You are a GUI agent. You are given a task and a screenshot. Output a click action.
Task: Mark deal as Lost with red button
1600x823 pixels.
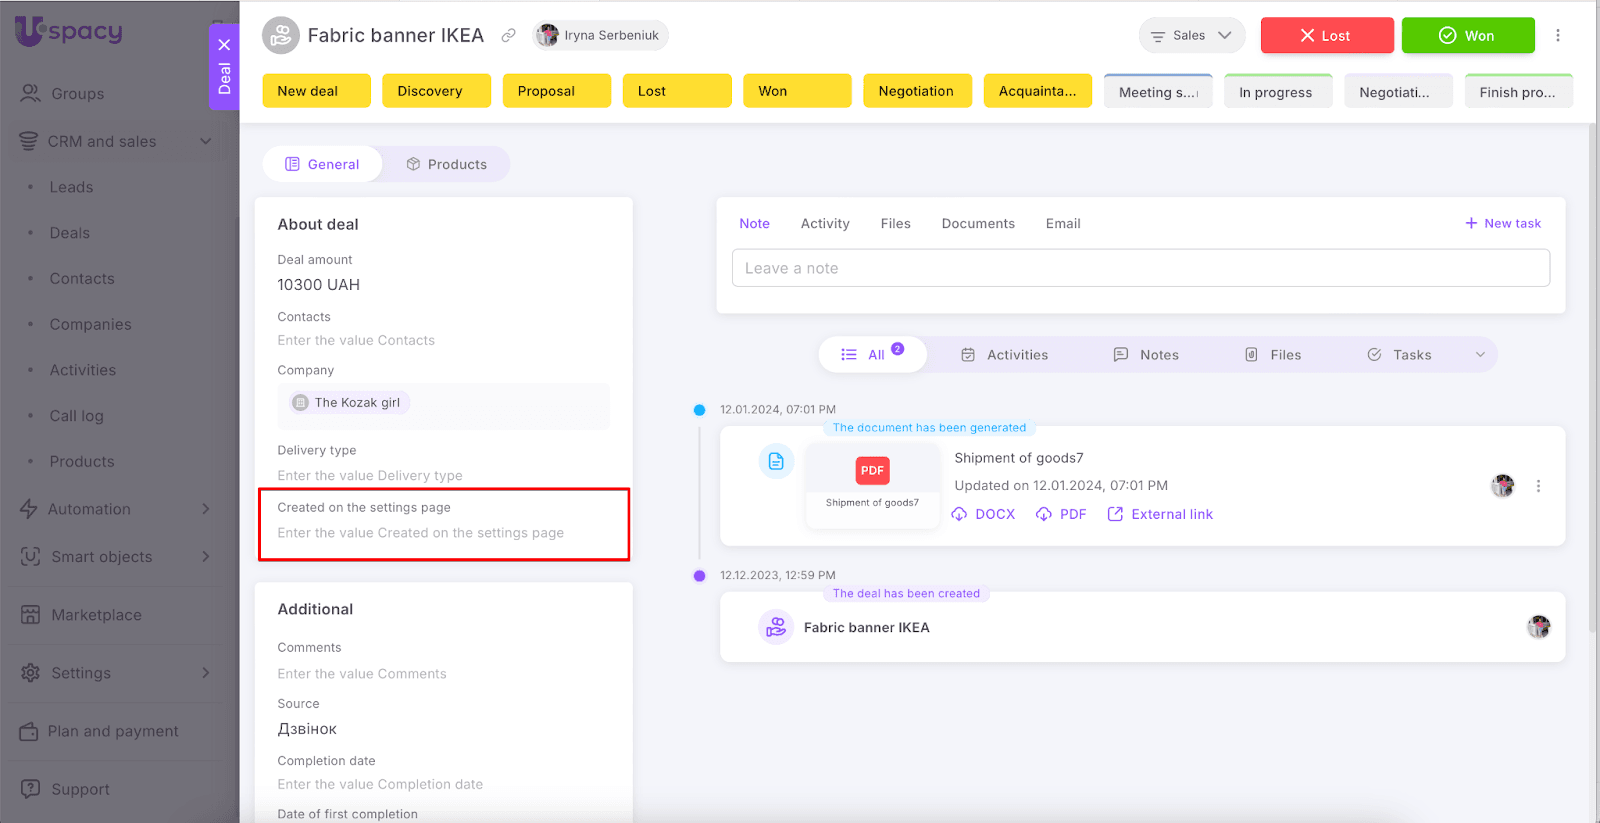1326,36
